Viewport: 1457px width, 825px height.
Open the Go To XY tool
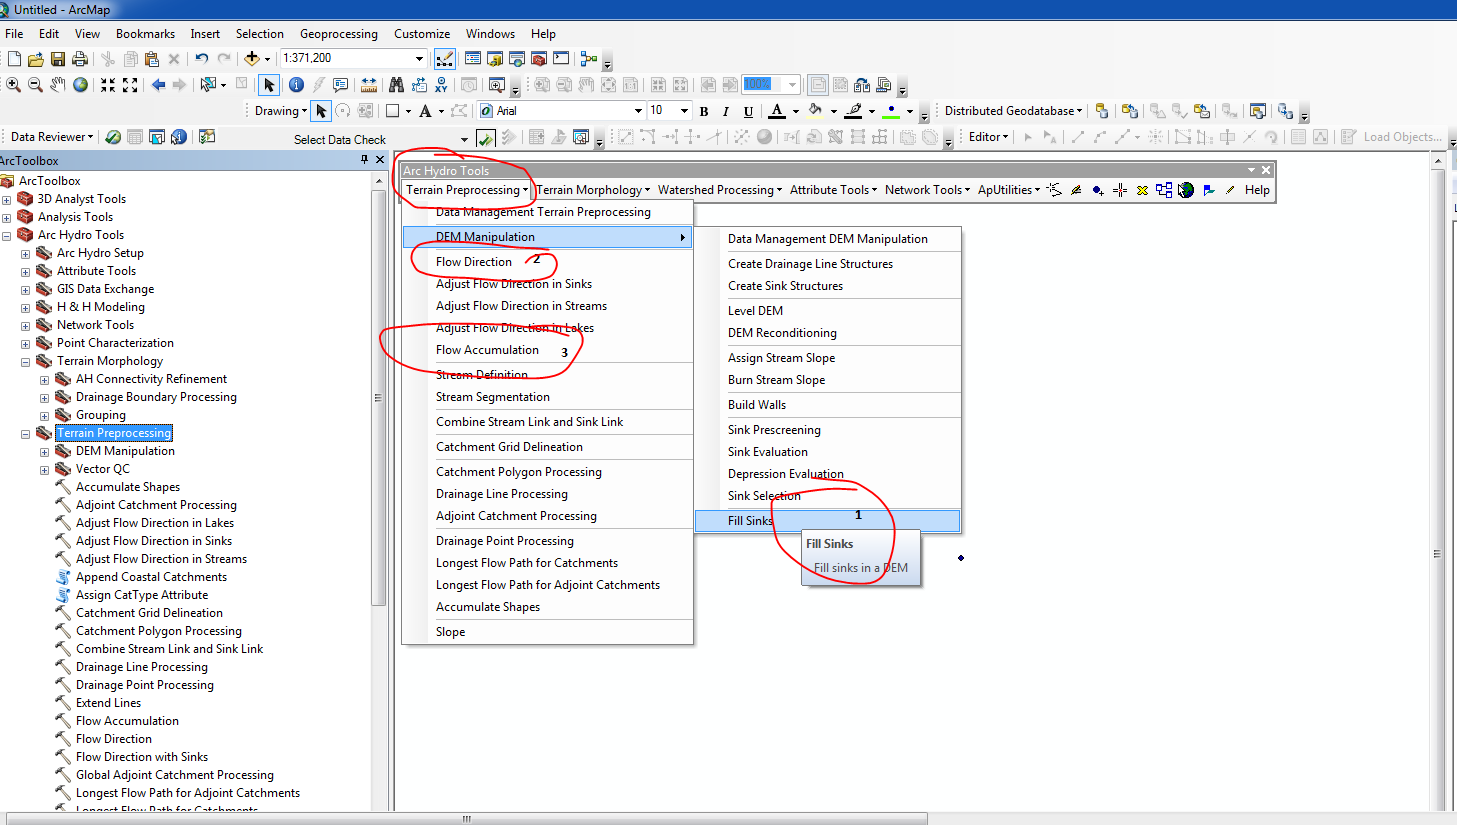click(x=441, y=85)
